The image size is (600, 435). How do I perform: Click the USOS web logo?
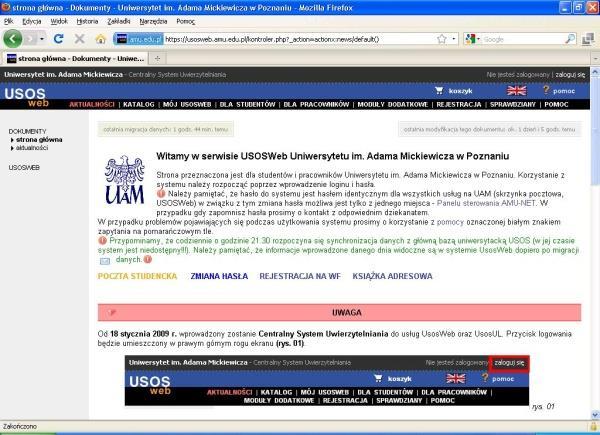tap(26, 97)
